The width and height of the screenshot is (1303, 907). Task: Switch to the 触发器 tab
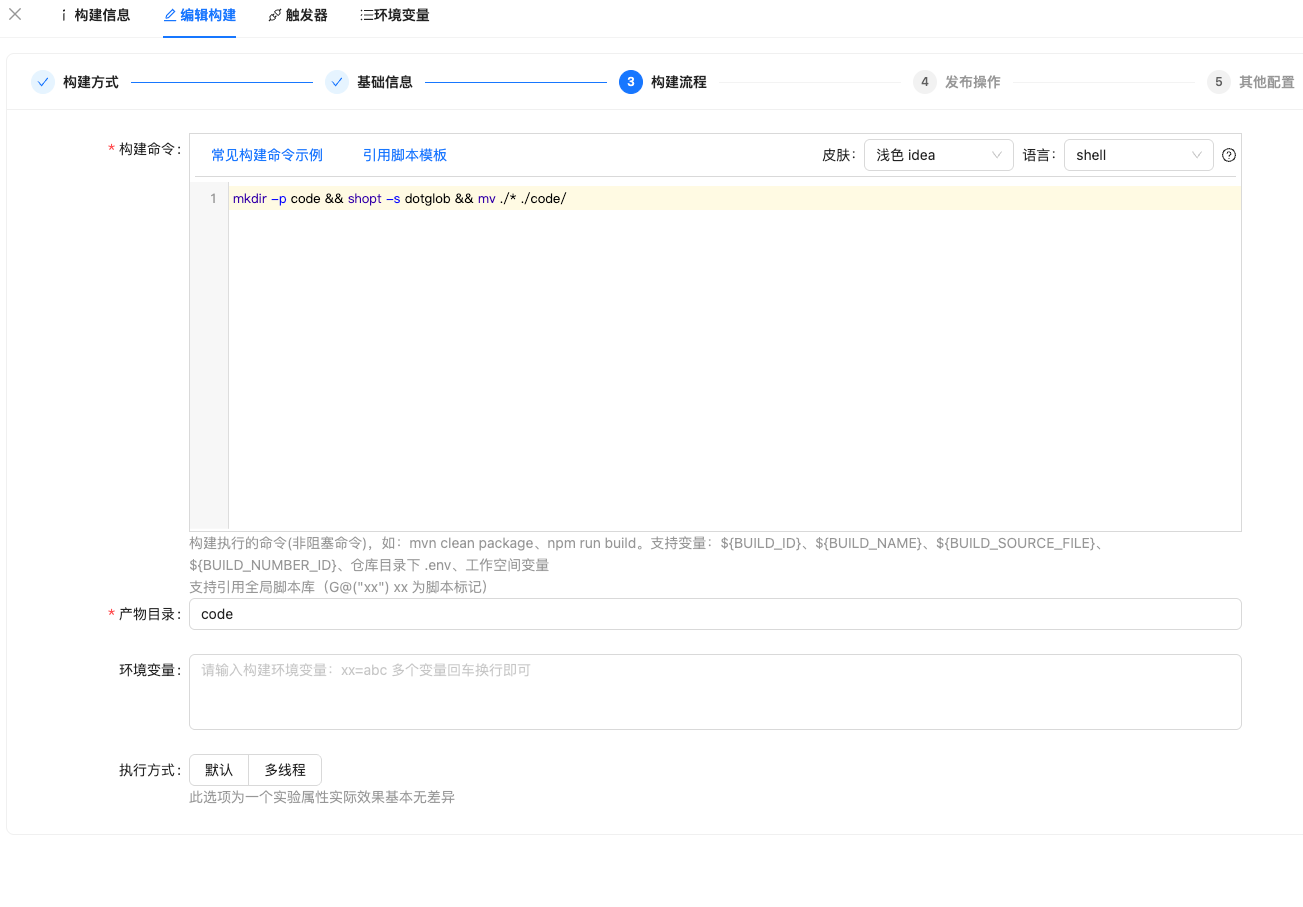click(298, 15)
